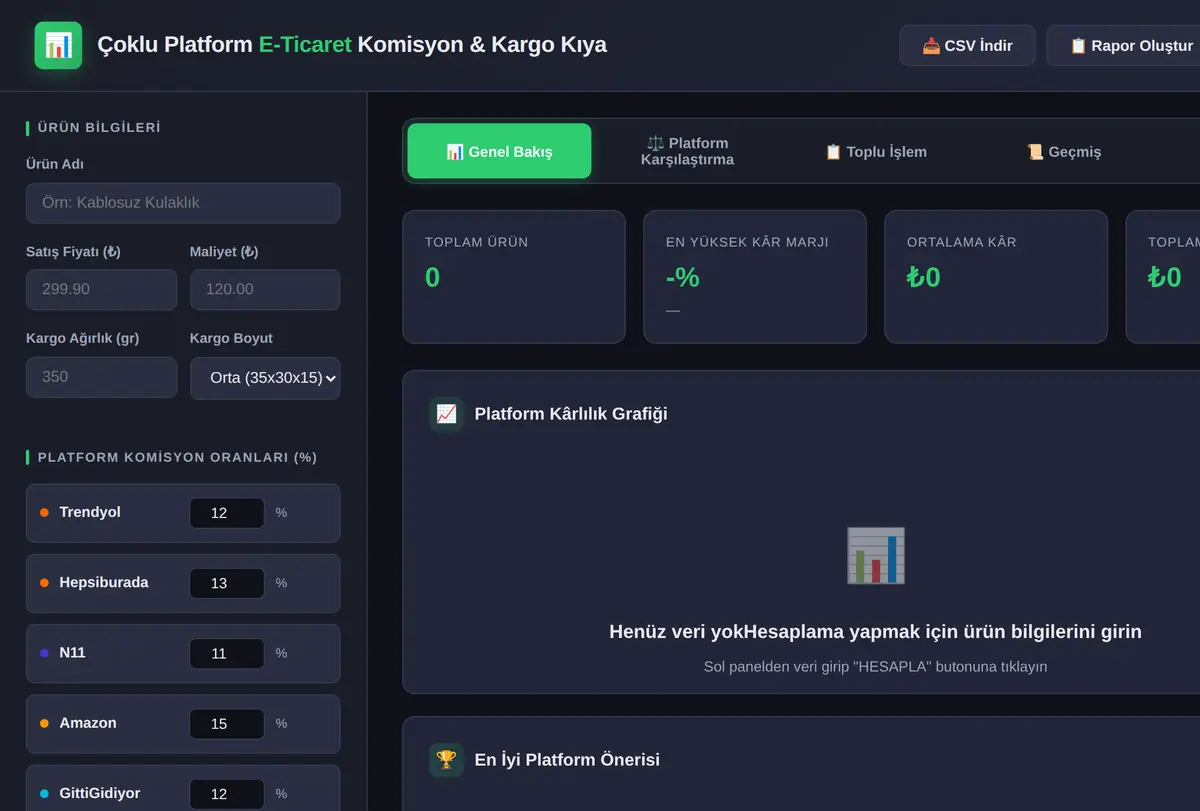
Task: Click the Platform Kârlılık Grafiği title
Action: (571, 413)
